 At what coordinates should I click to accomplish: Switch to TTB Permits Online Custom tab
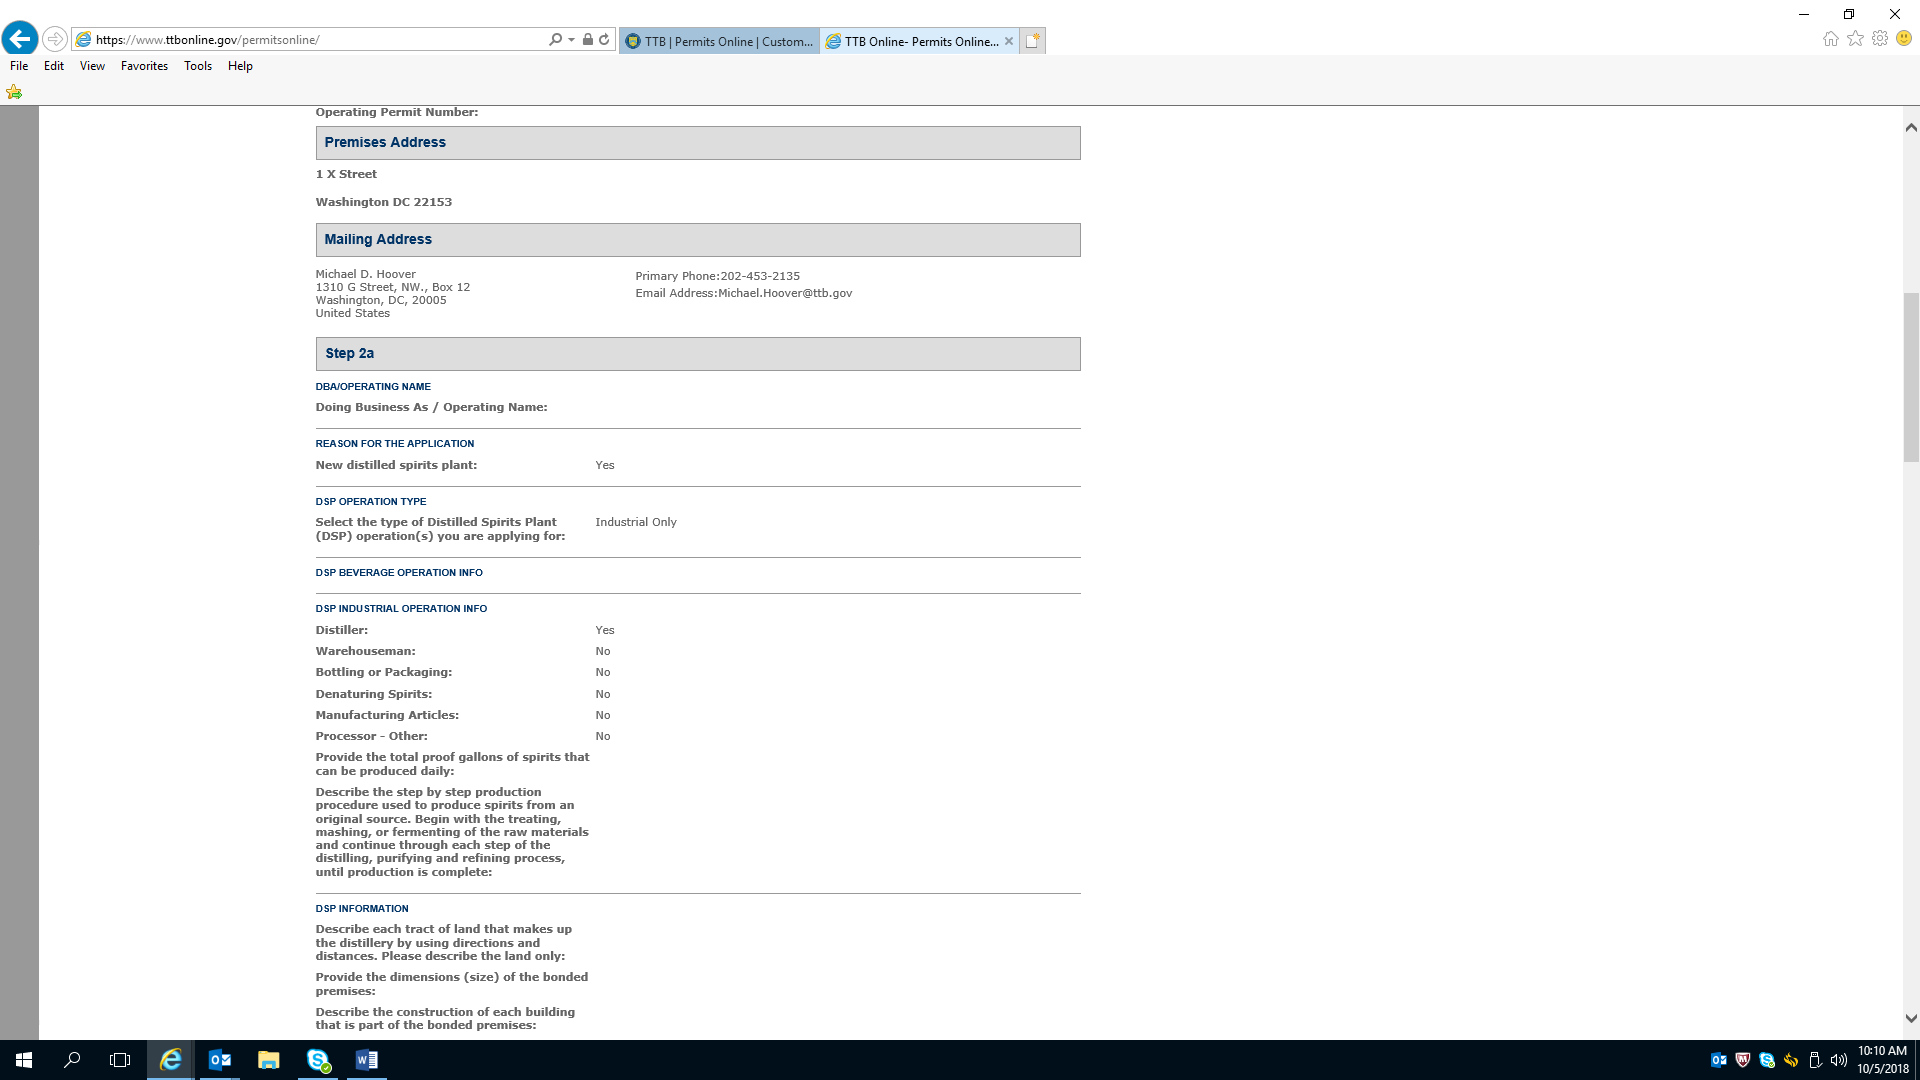(x=720, y=41)
